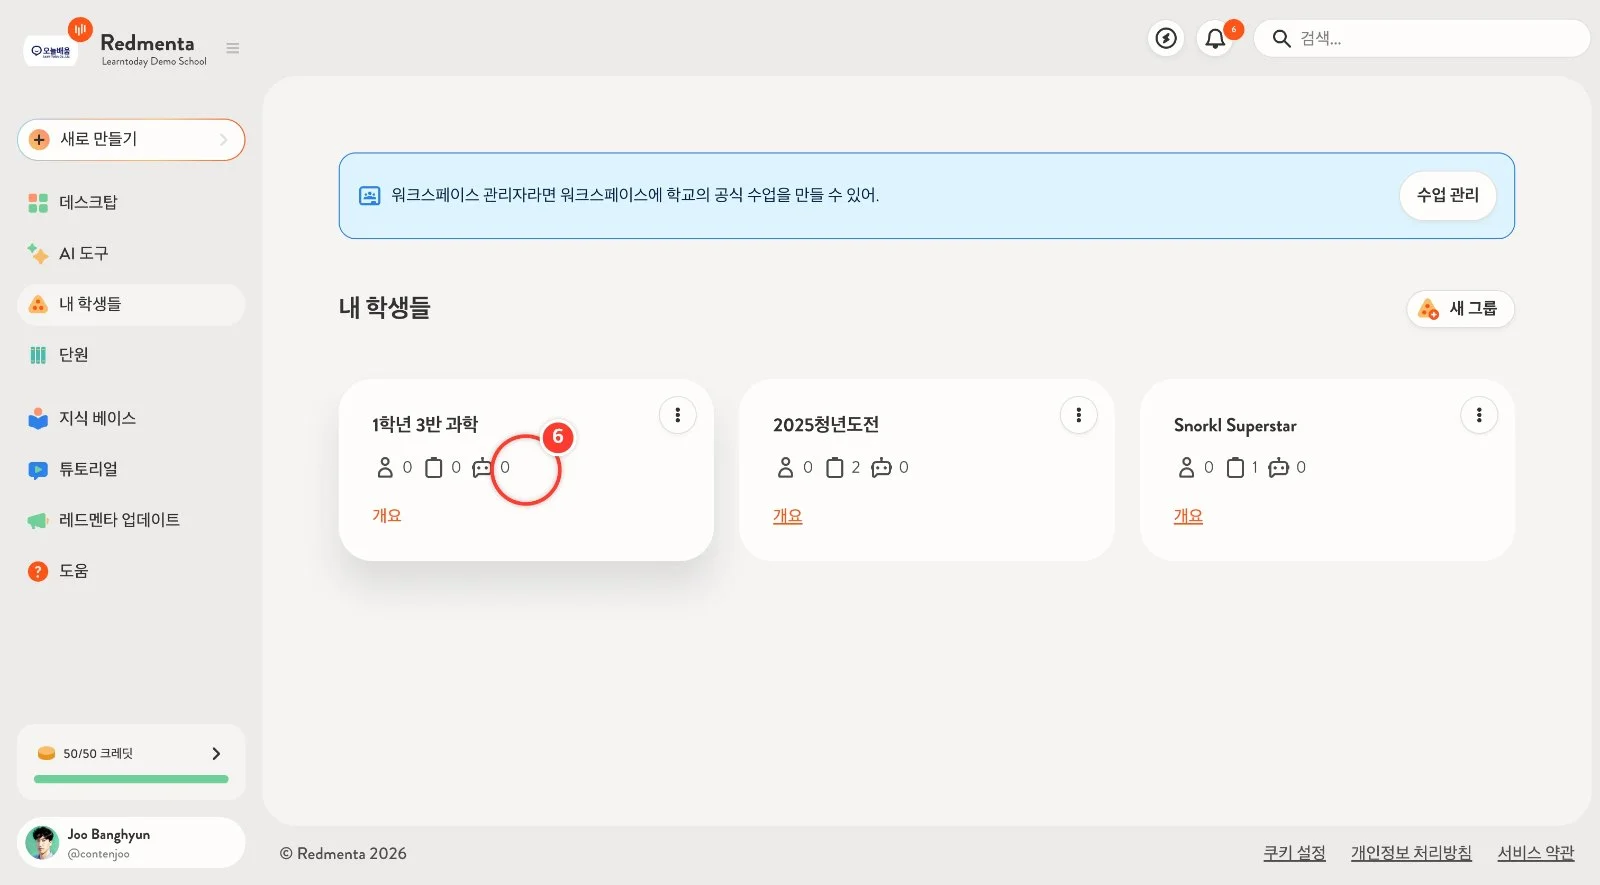The image size is (1600, 885).
Task: Open the notifications bell
Action: click(1215, 38)
